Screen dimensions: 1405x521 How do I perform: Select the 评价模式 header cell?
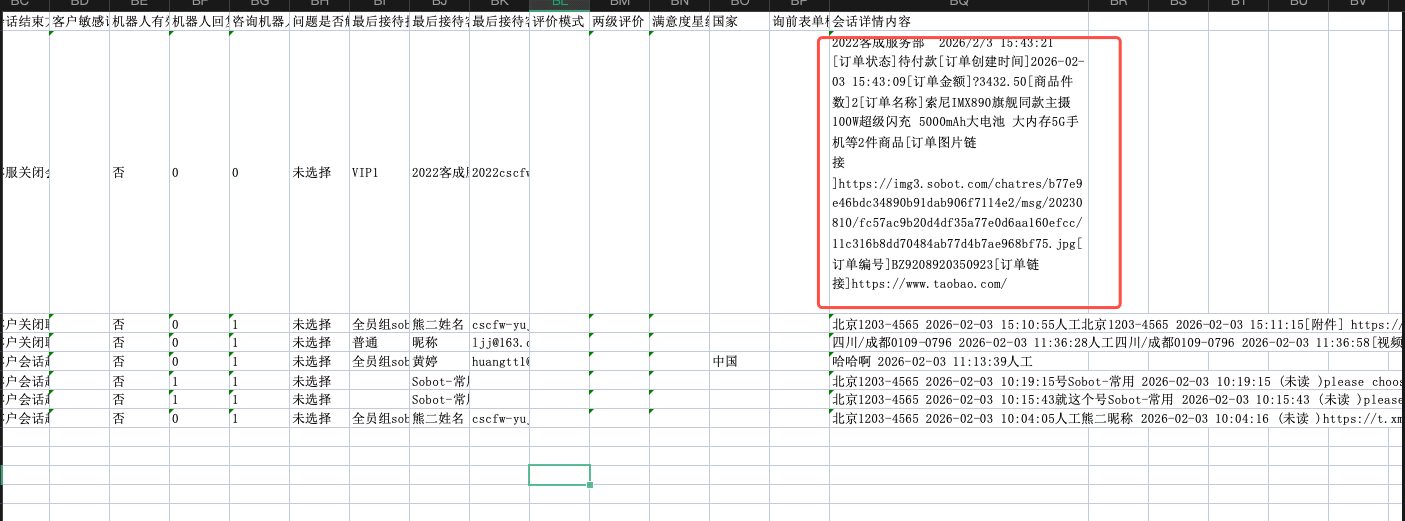point(559,21)
